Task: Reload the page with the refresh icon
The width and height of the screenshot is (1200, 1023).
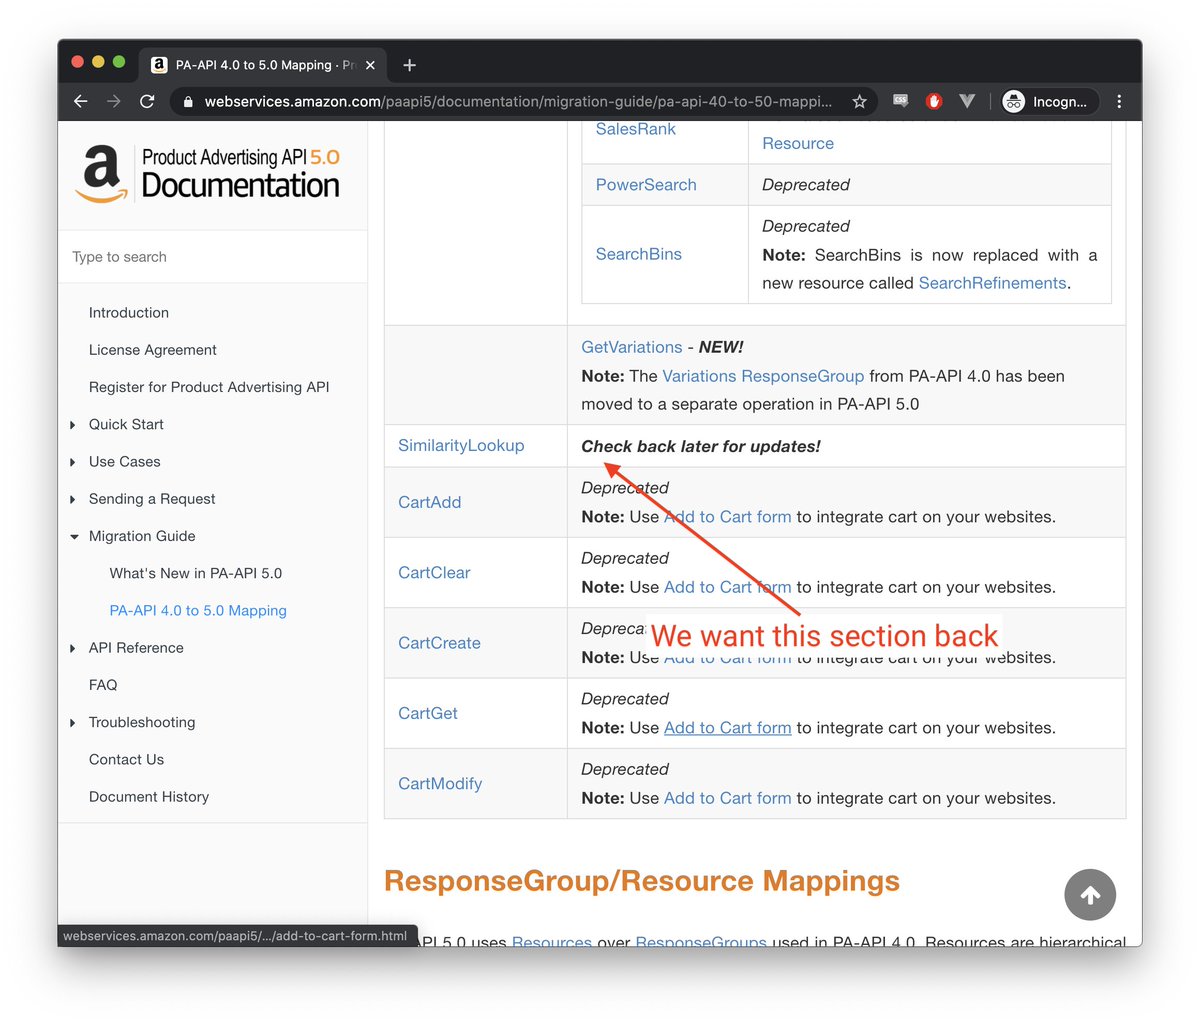Action: click(x=147, y=101)
